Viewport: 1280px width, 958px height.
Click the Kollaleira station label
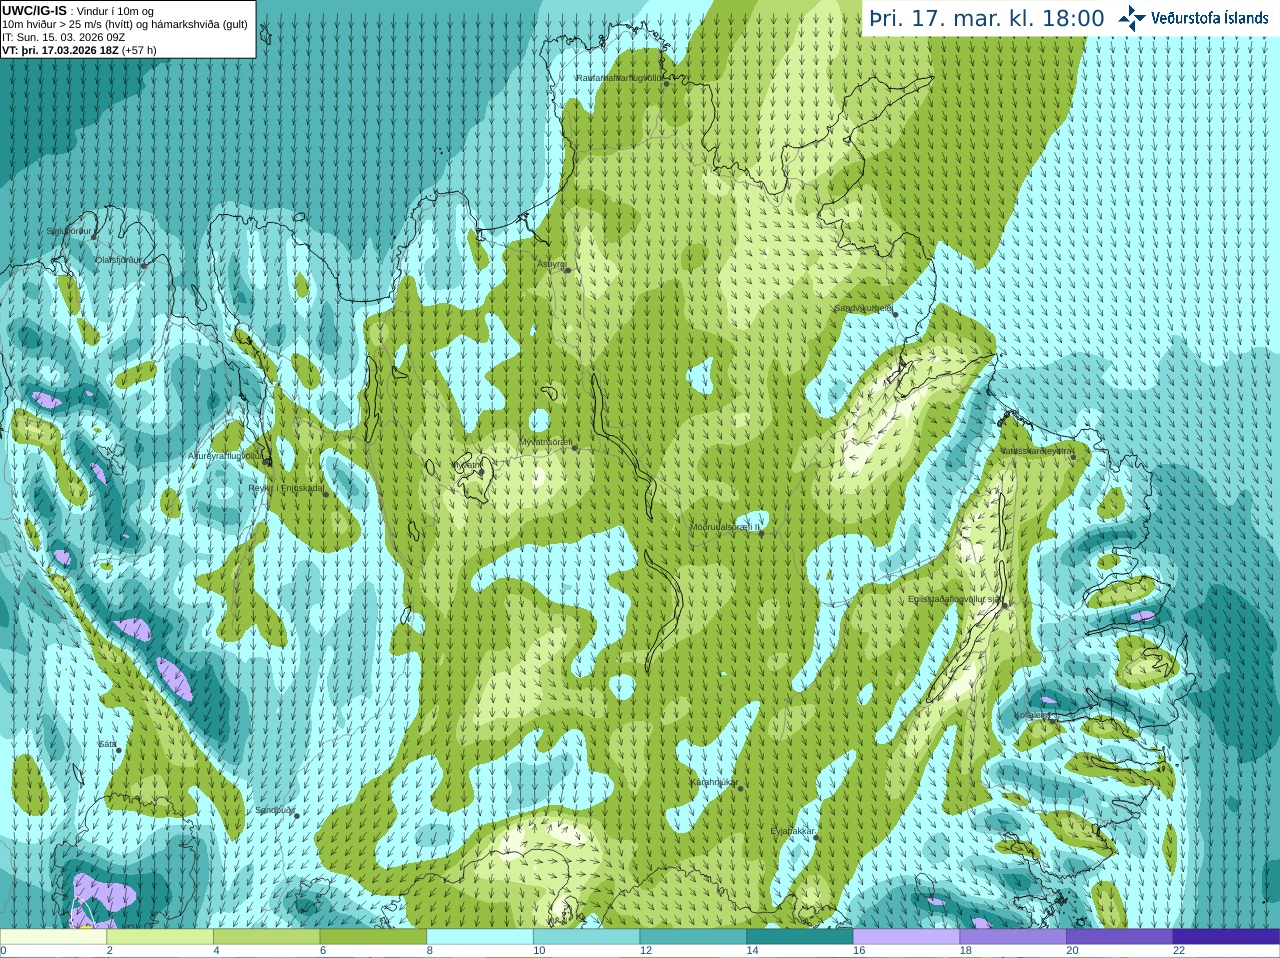1032,715
